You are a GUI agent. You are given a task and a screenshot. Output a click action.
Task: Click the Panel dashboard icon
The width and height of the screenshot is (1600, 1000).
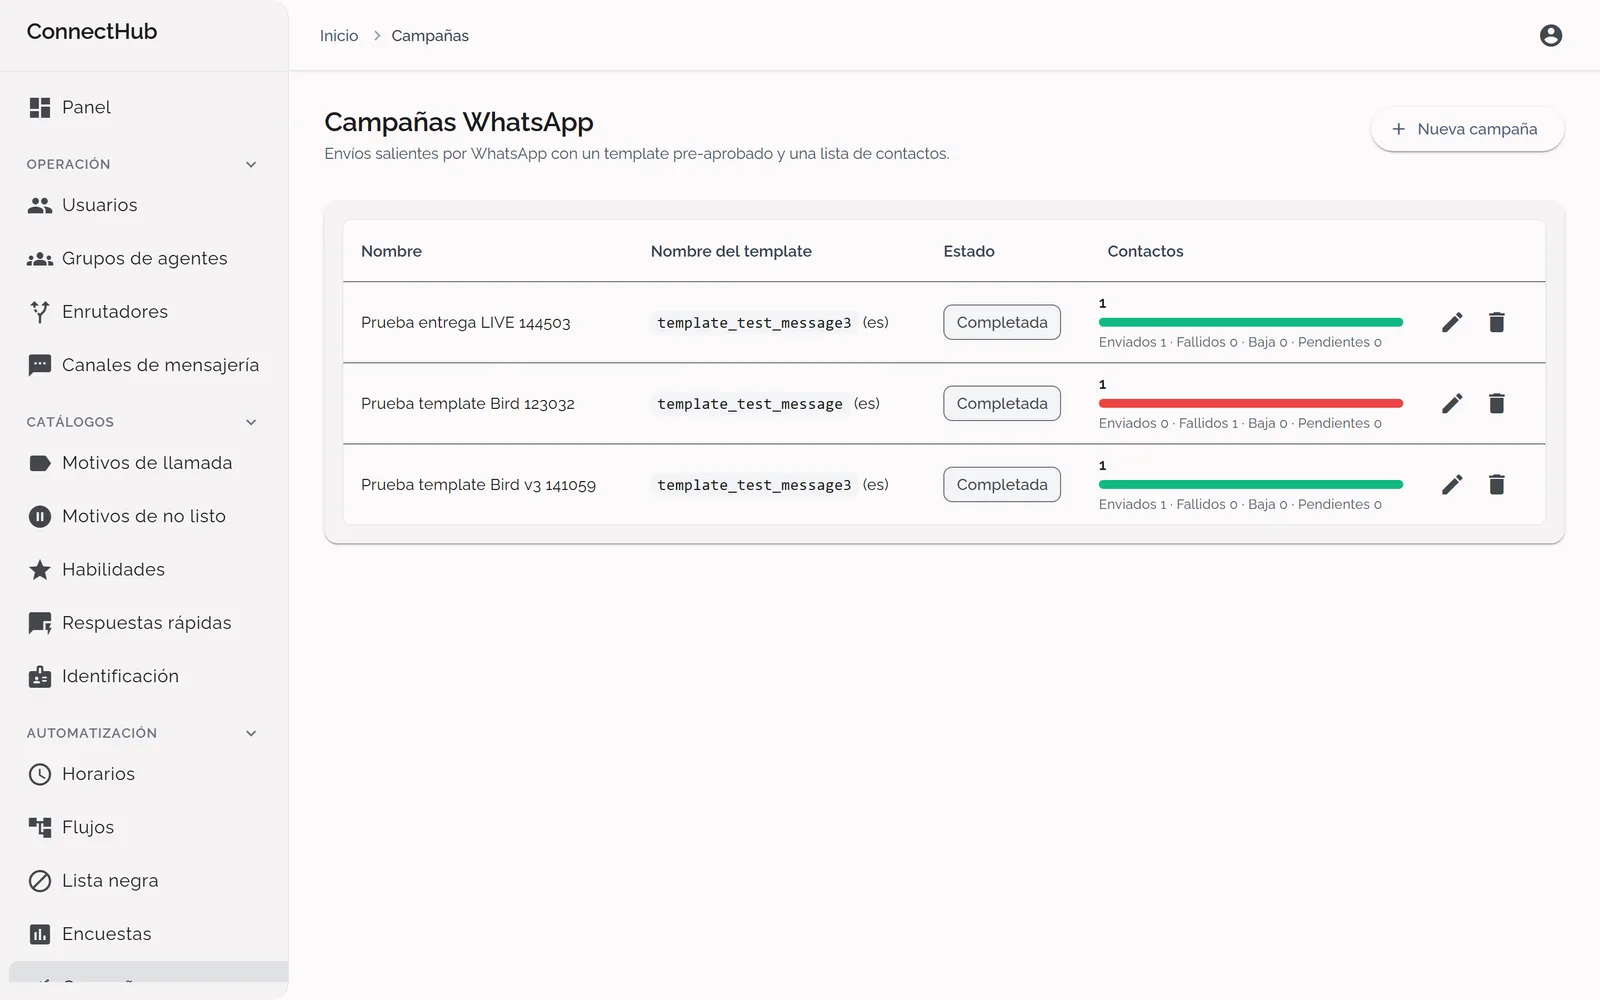click(40, 107)
